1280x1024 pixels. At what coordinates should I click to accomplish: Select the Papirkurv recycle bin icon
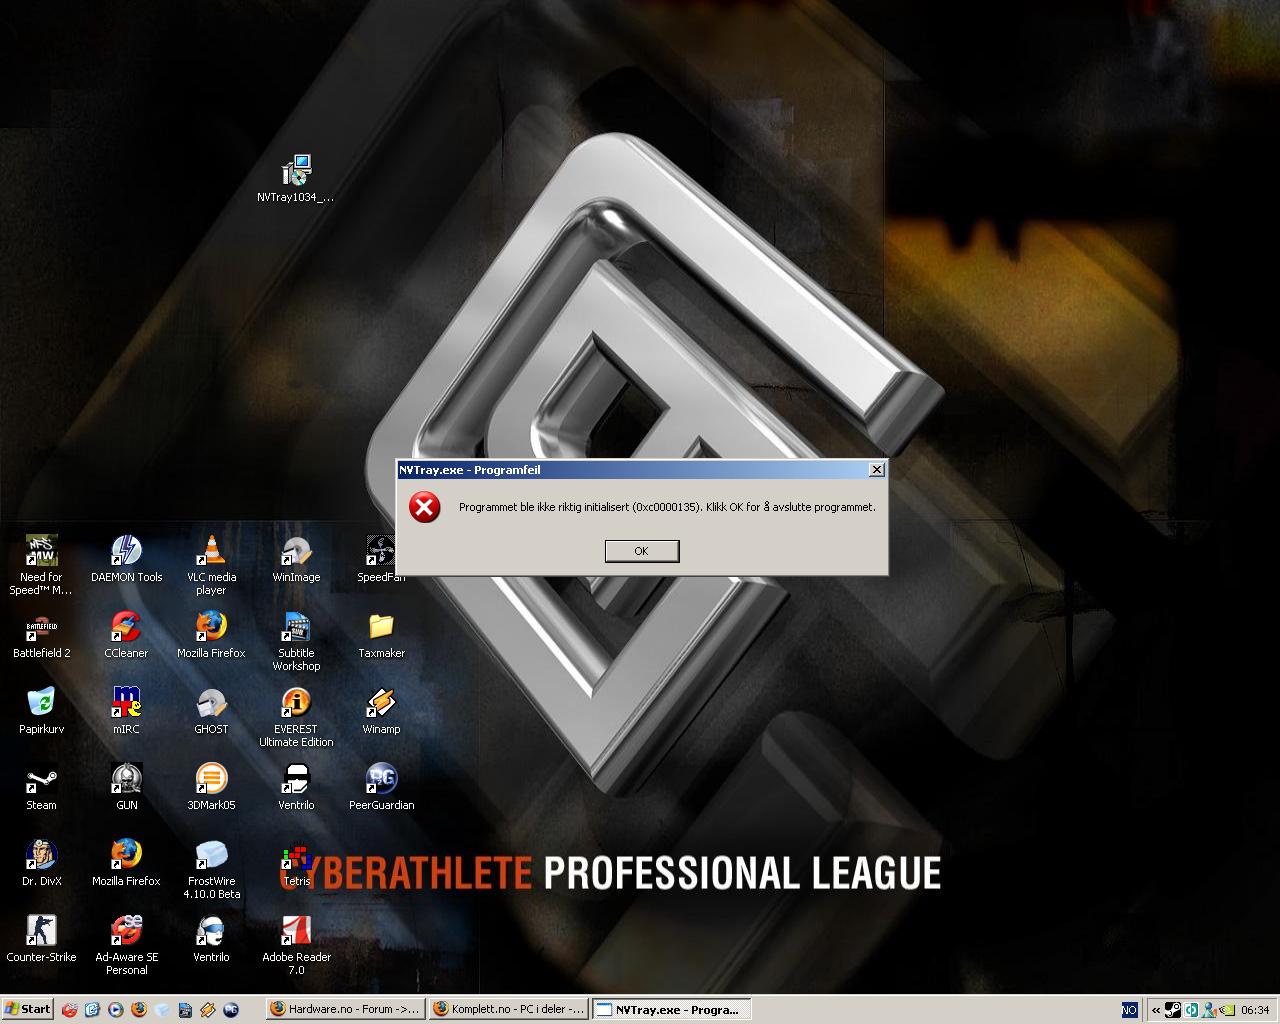(41, 711)
